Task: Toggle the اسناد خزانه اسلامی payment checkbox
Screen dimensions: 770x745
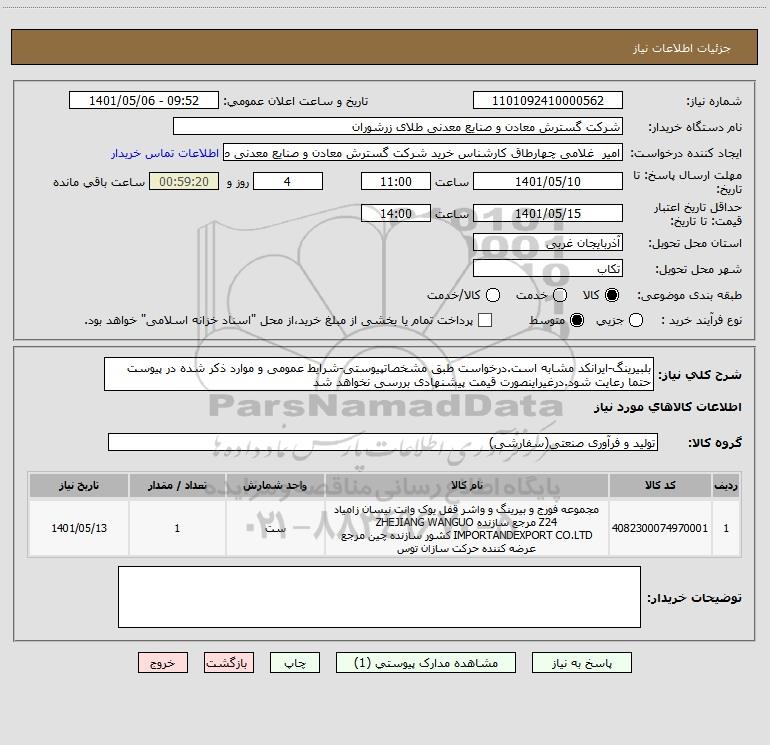Action: 485,320
